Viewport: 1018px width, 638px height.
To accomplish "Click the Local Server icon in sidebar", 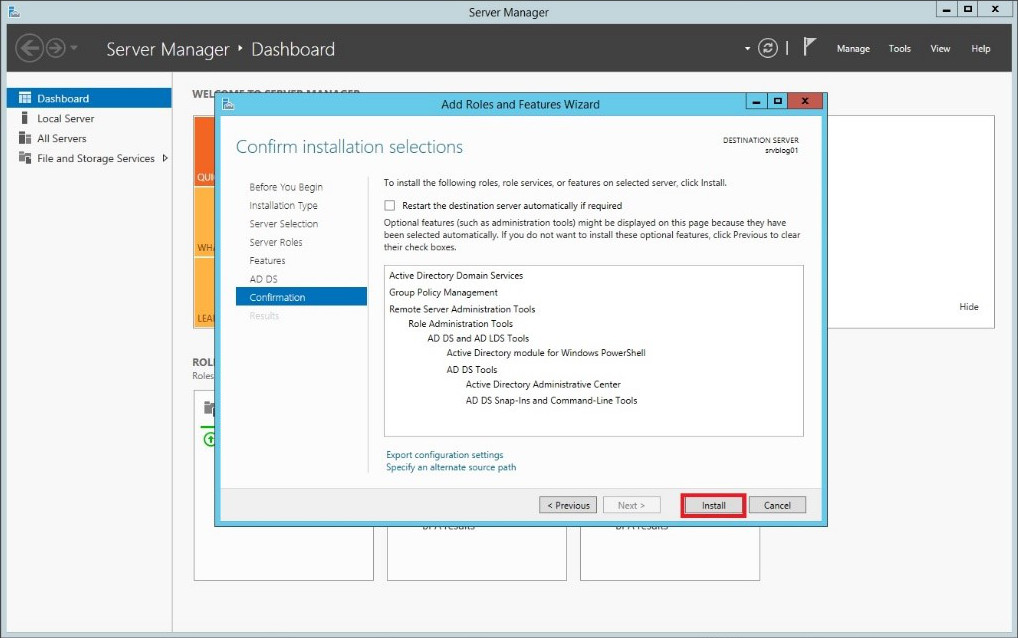I will pos(25,118).
